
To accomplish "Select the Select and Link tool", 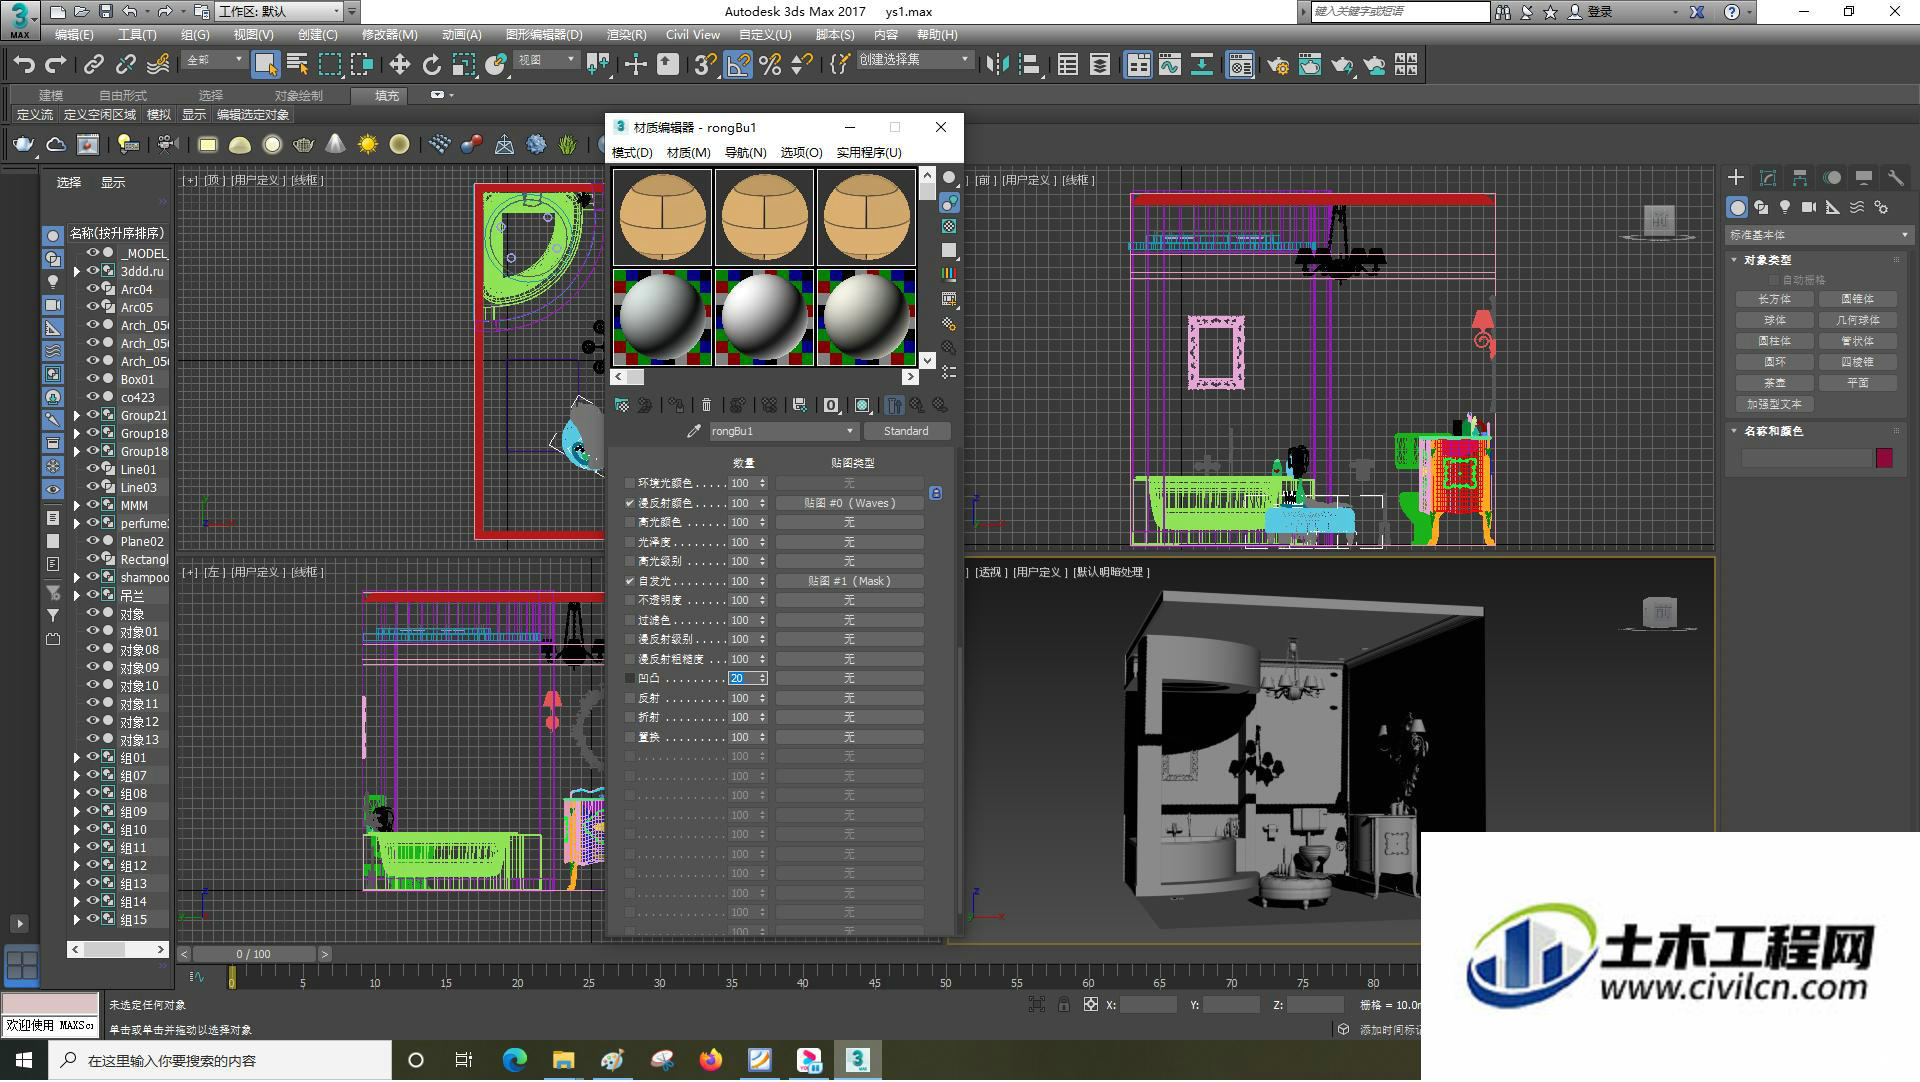I will coord(93,65).
